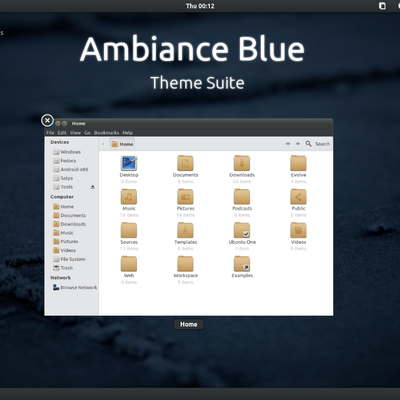Open the Music folder in main pane

click(129, 197)
